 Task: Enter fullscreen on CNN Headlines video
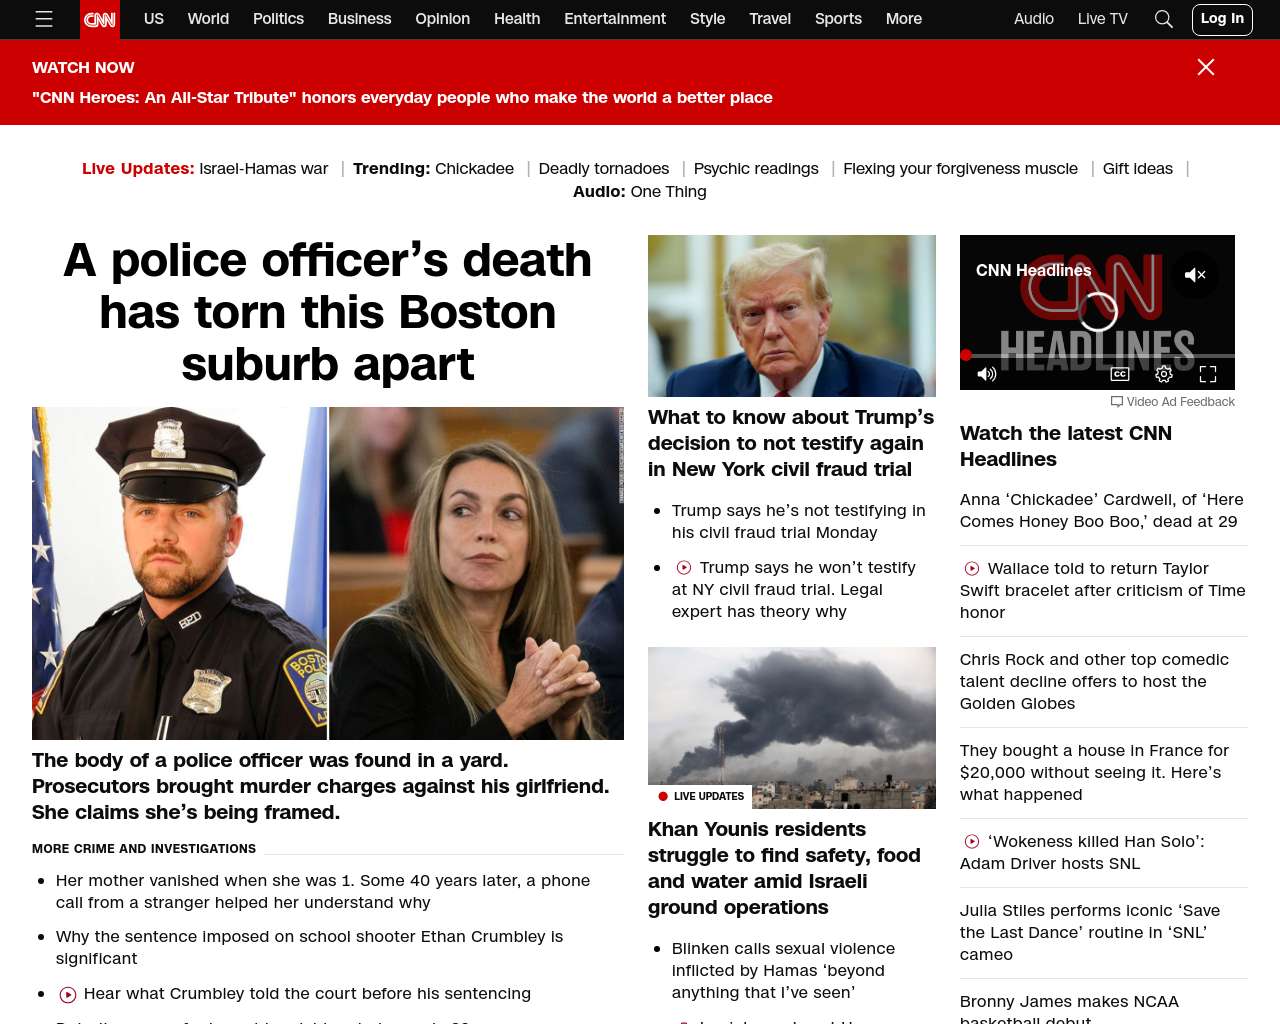click(x=1208, y=374)
